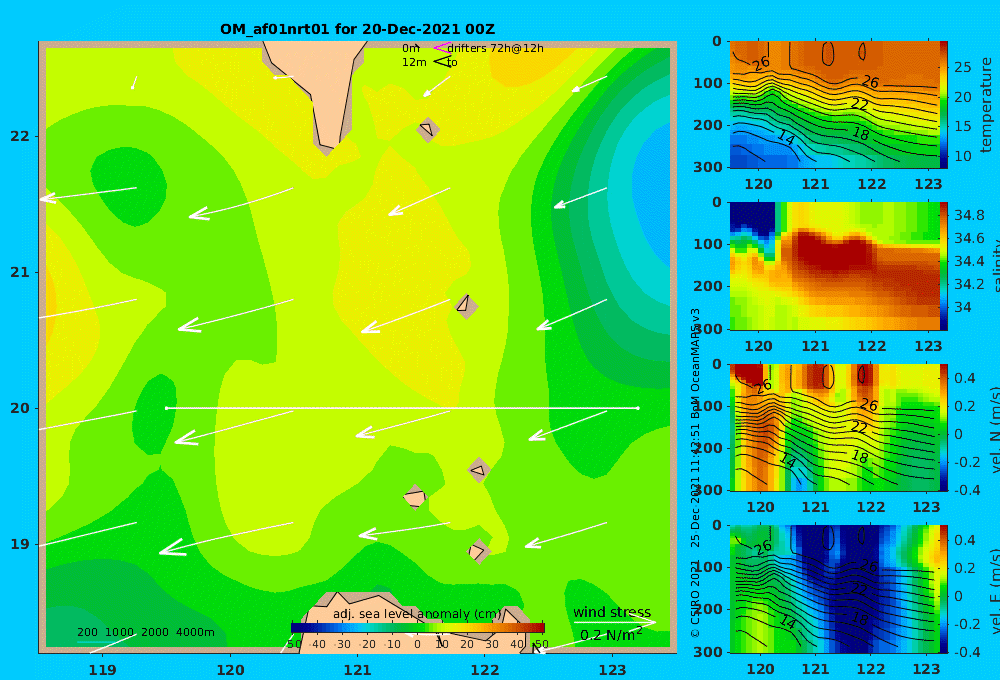Click the -0.4 tick on vel. N colorbar

pos(967,490)
